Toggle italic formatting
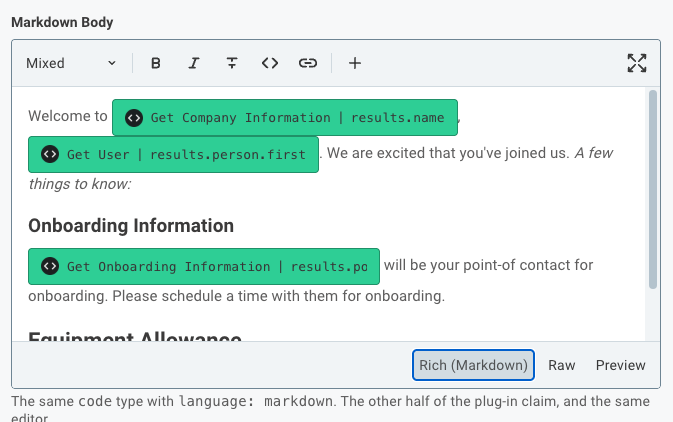 (x=194, y=63)
